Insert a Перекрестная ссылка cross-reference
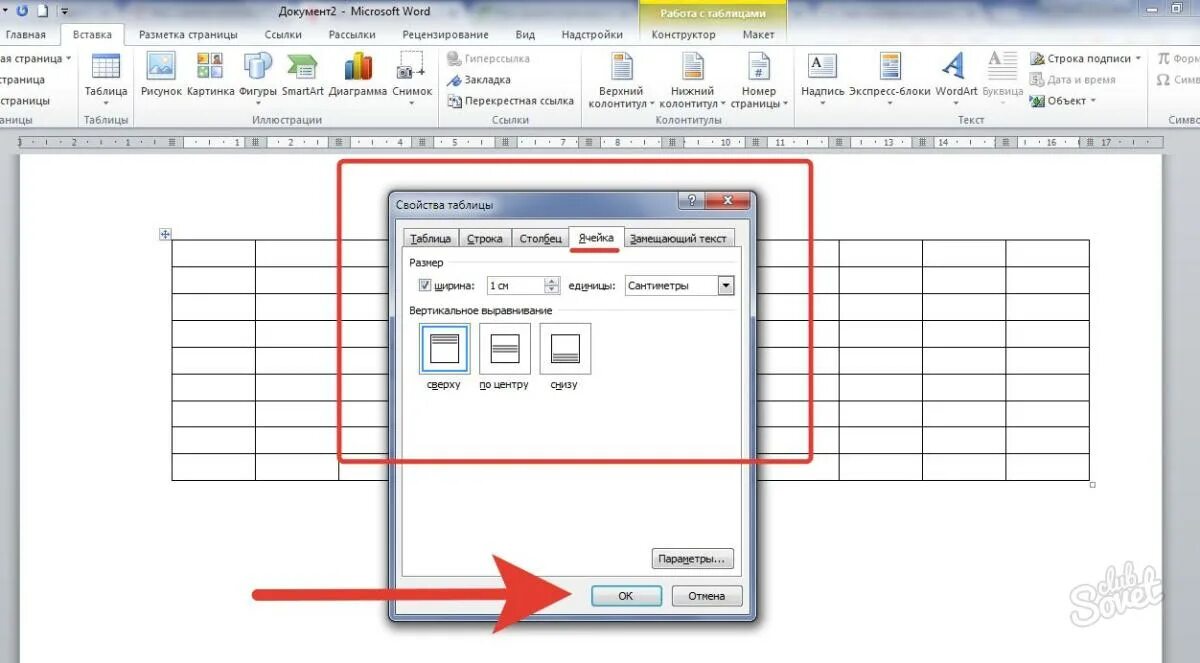 (510, 101)
